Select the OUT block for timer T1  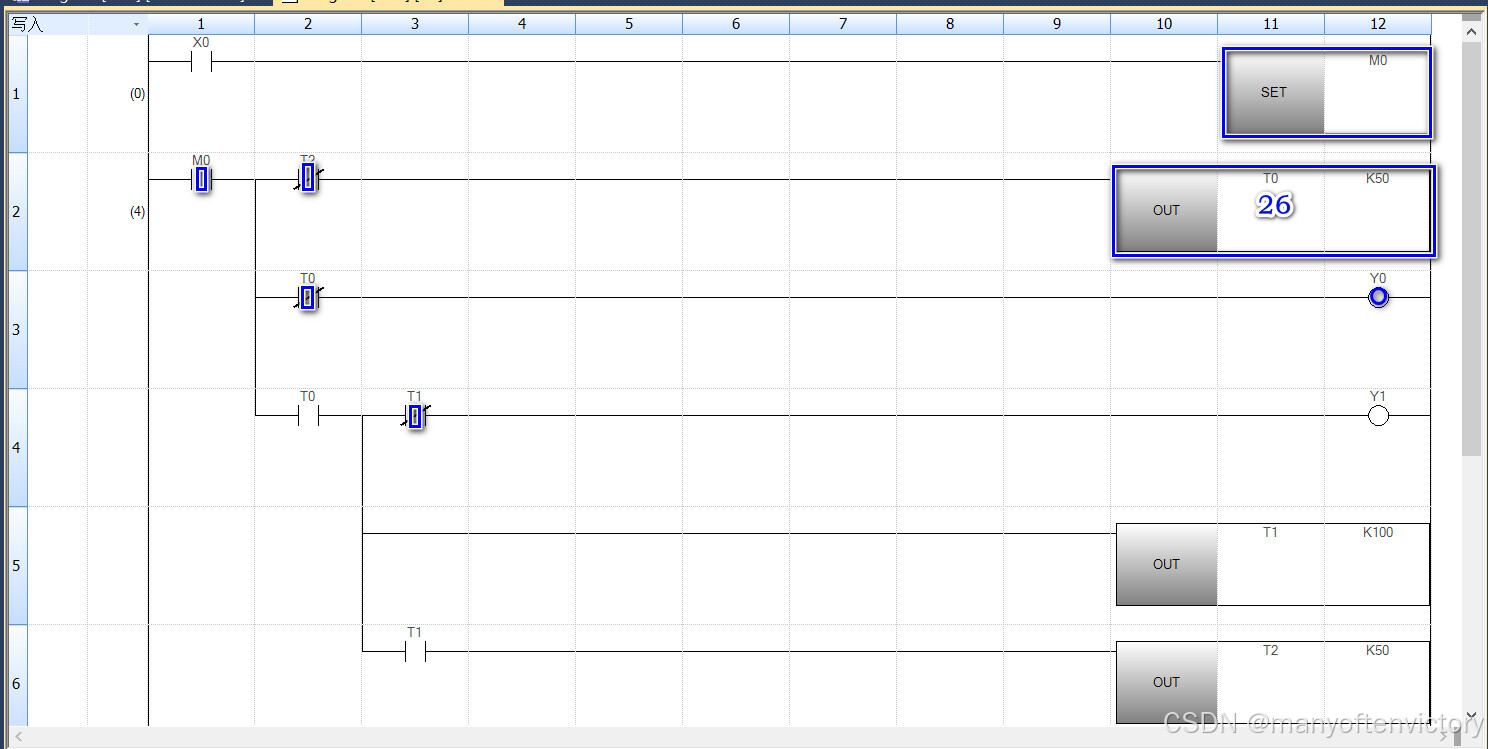(x=1273, y=564)
